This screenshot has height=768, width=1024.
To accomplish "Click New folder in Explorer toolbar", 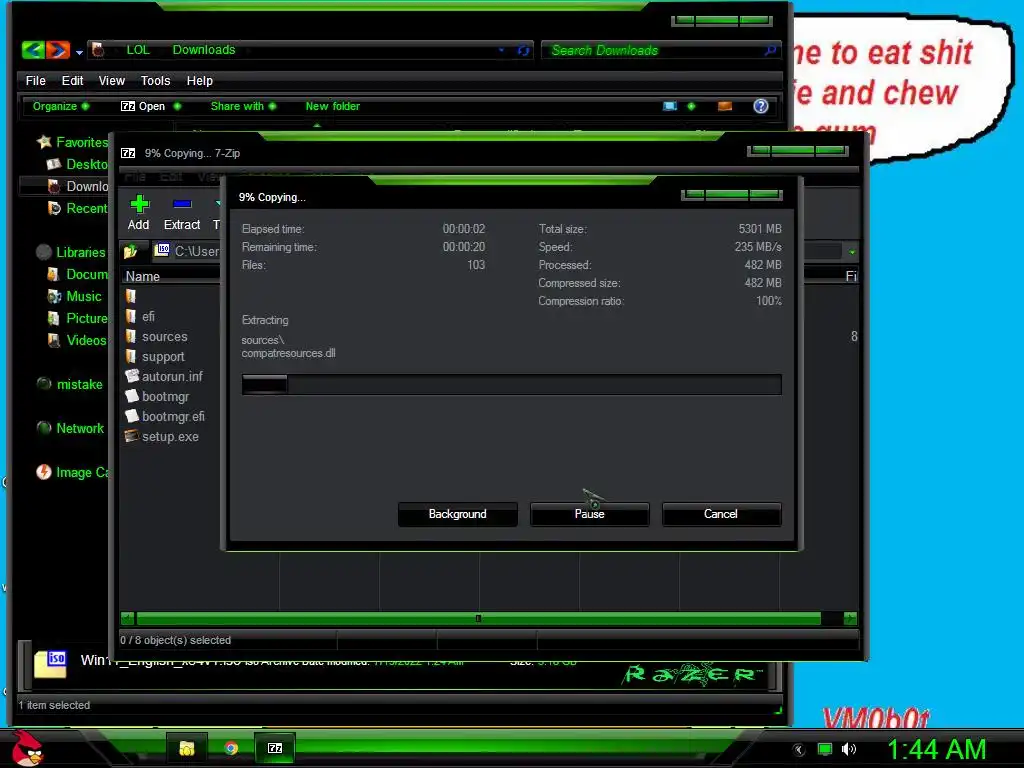I will coord(332,106).
